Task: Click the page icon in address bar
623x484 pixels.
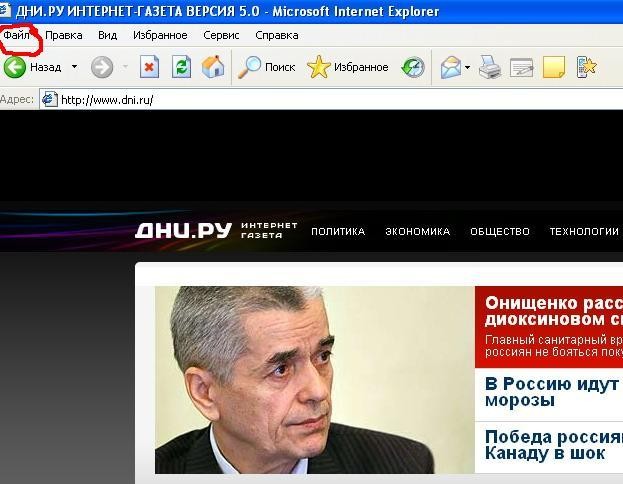Action: (x=49, y=99)
